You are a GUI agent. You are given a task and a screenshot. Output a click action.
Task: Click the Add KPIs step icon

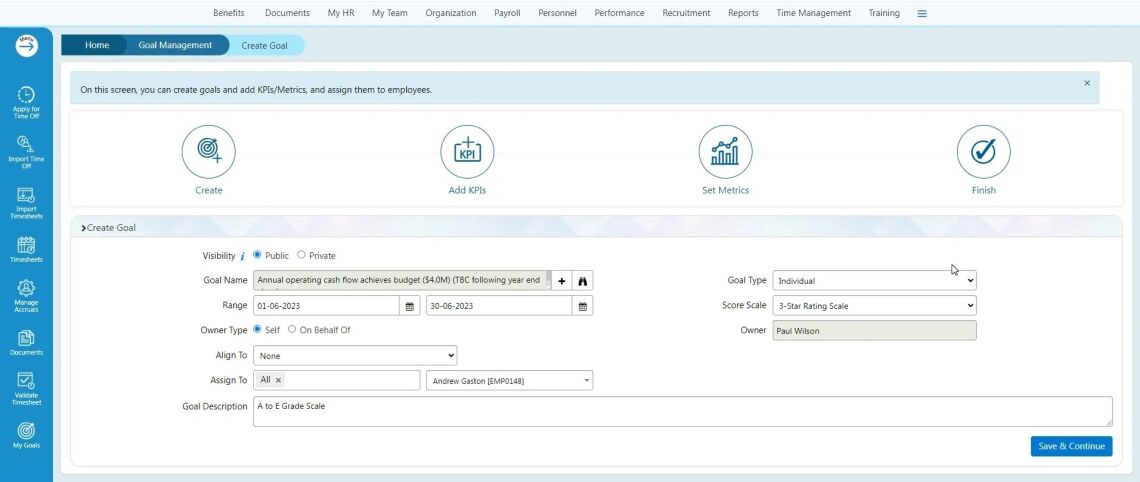[467, 151]
